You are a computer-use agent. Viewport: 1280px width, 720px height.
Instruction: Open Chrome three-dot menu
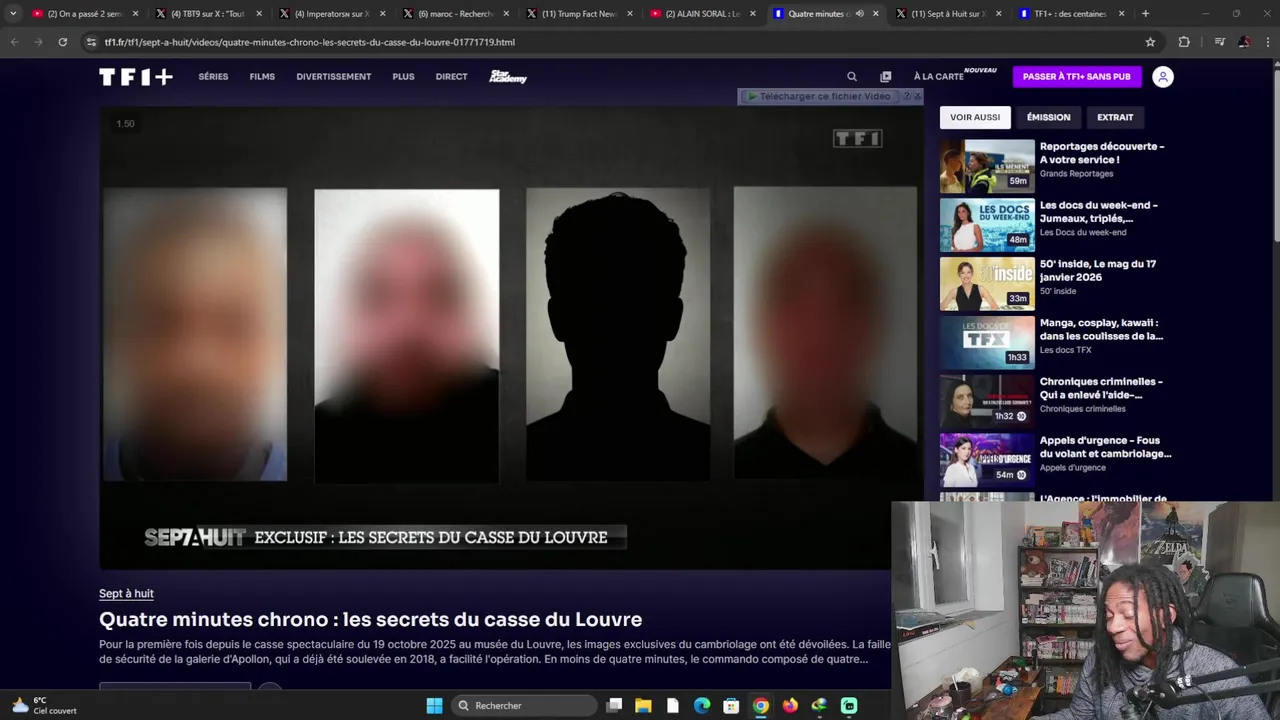[x=1268, y=42]
